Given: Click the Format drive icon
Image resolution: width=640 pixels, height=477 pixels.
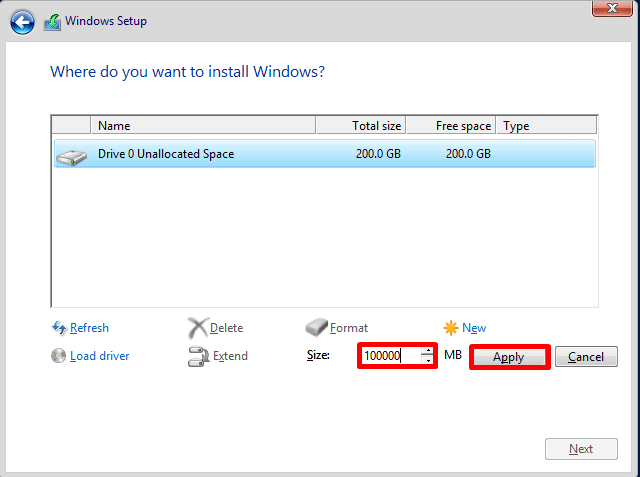Looking at the screenshot, I should (x=316, y=328).
